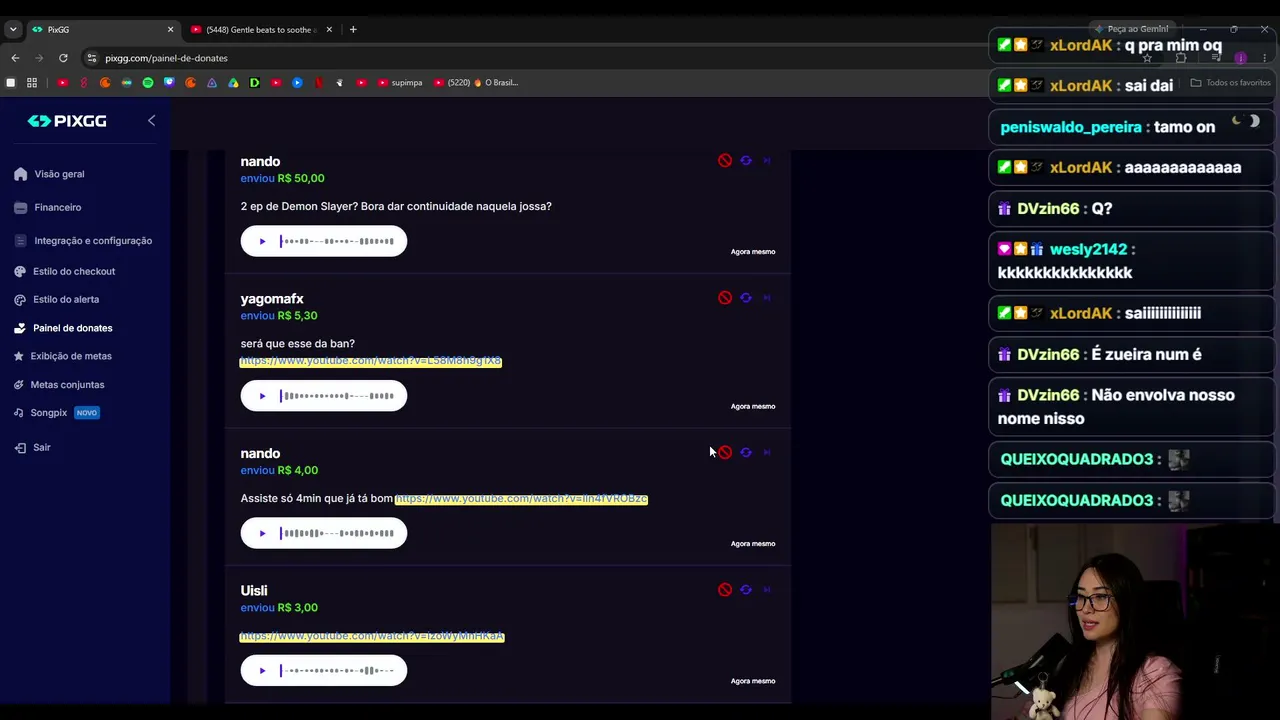
Task: Go to Integração e configuração
Action: tap(83, 241)
